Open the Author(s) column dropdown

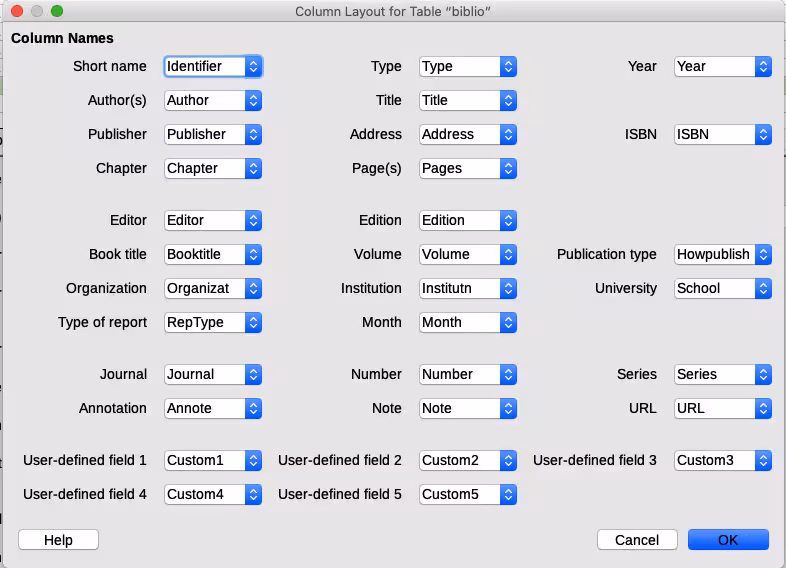[213, 100]
